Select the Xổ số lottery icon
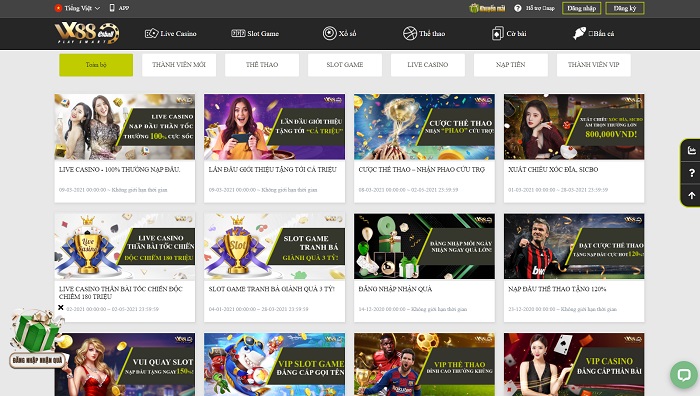The image size is (700, 396). click(x=329, y=33)
